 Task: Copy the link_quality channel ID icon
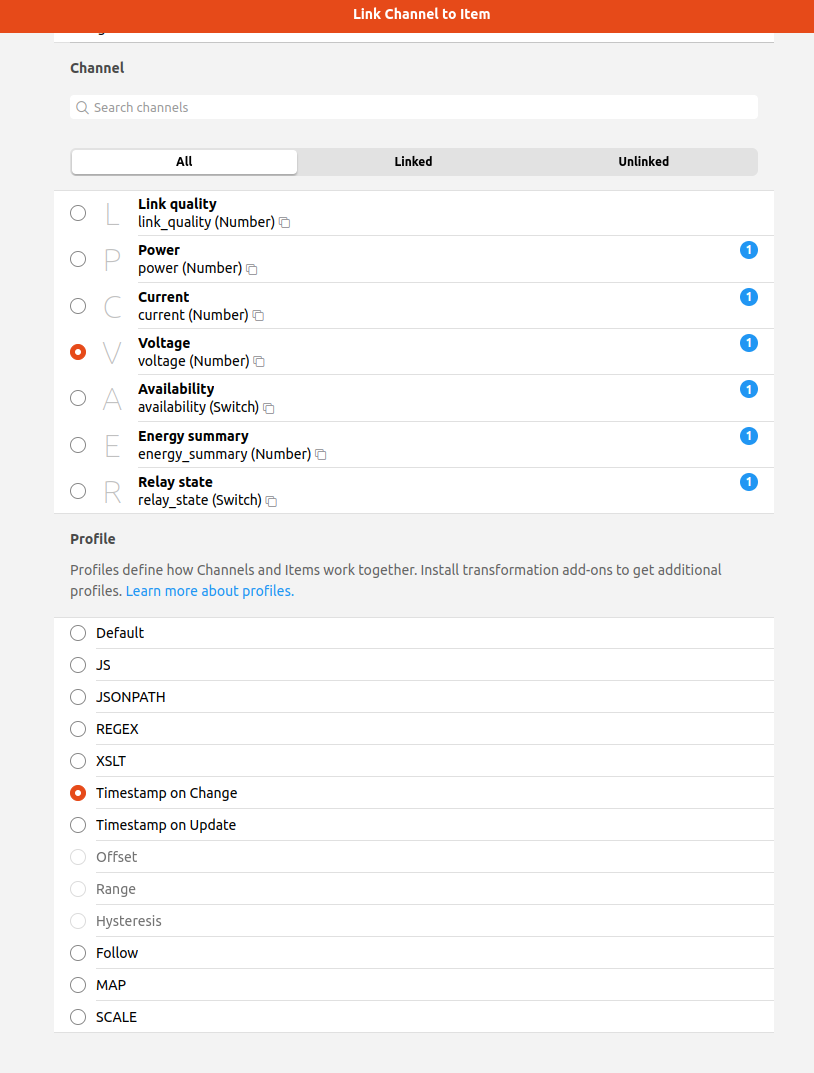[x=285, y=223]
